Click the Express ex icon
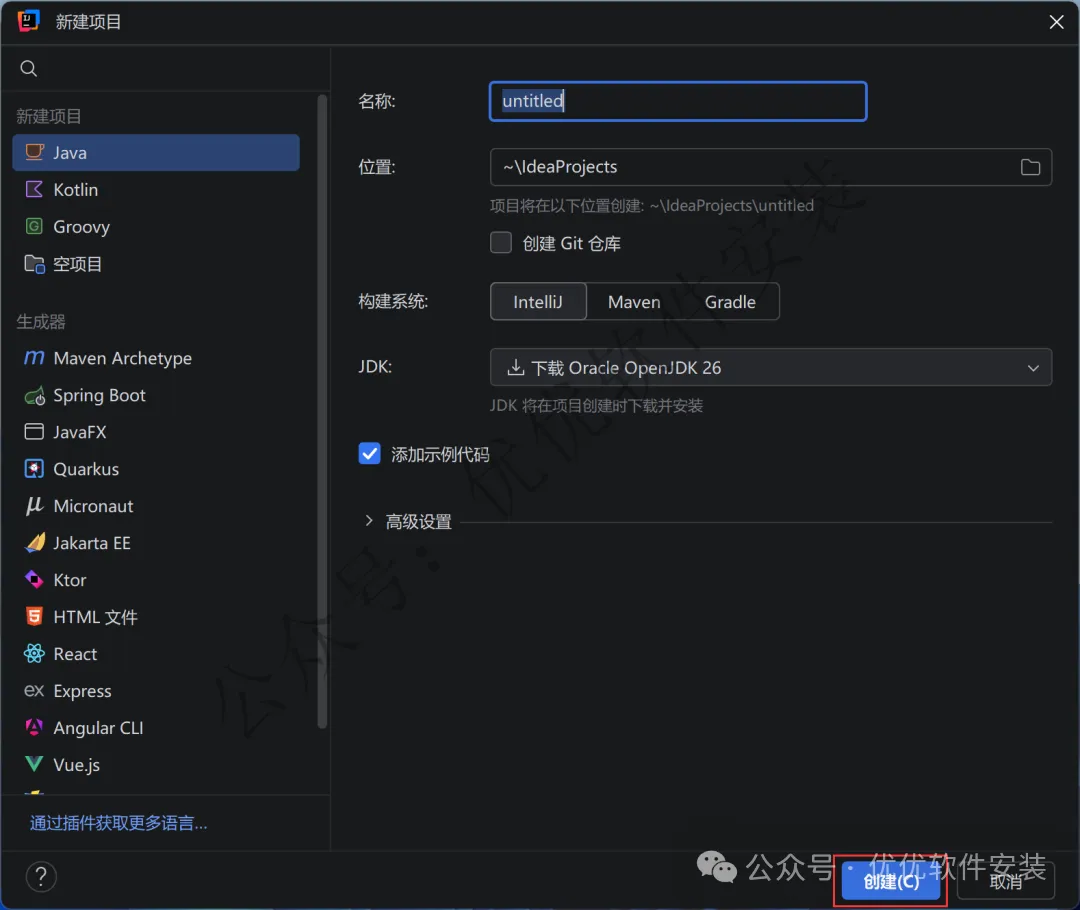The height and width of the screenshot is (910, 1080). tap(34, 690)
